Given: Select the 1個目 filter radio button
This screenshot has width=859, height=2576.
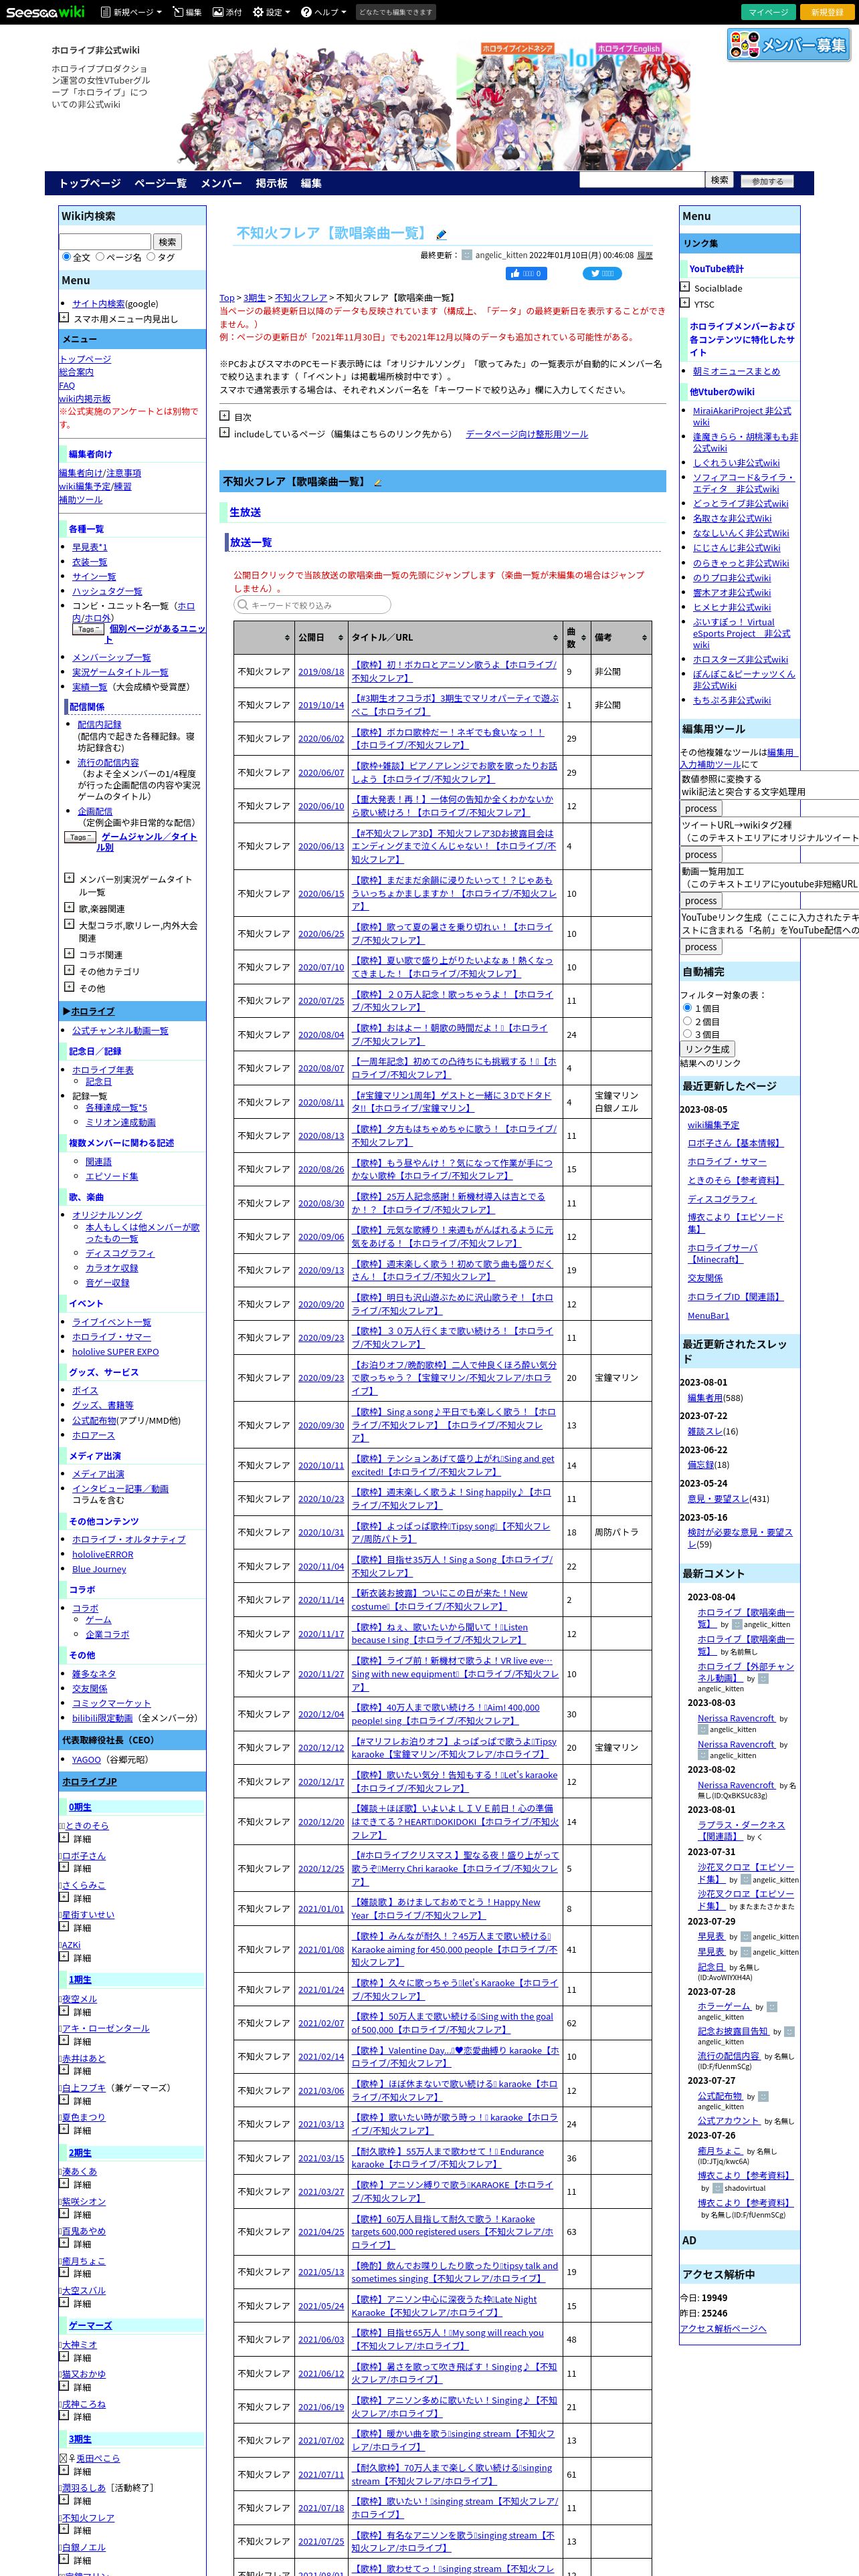Looking at the screenshot, I should click(688, 1008).
